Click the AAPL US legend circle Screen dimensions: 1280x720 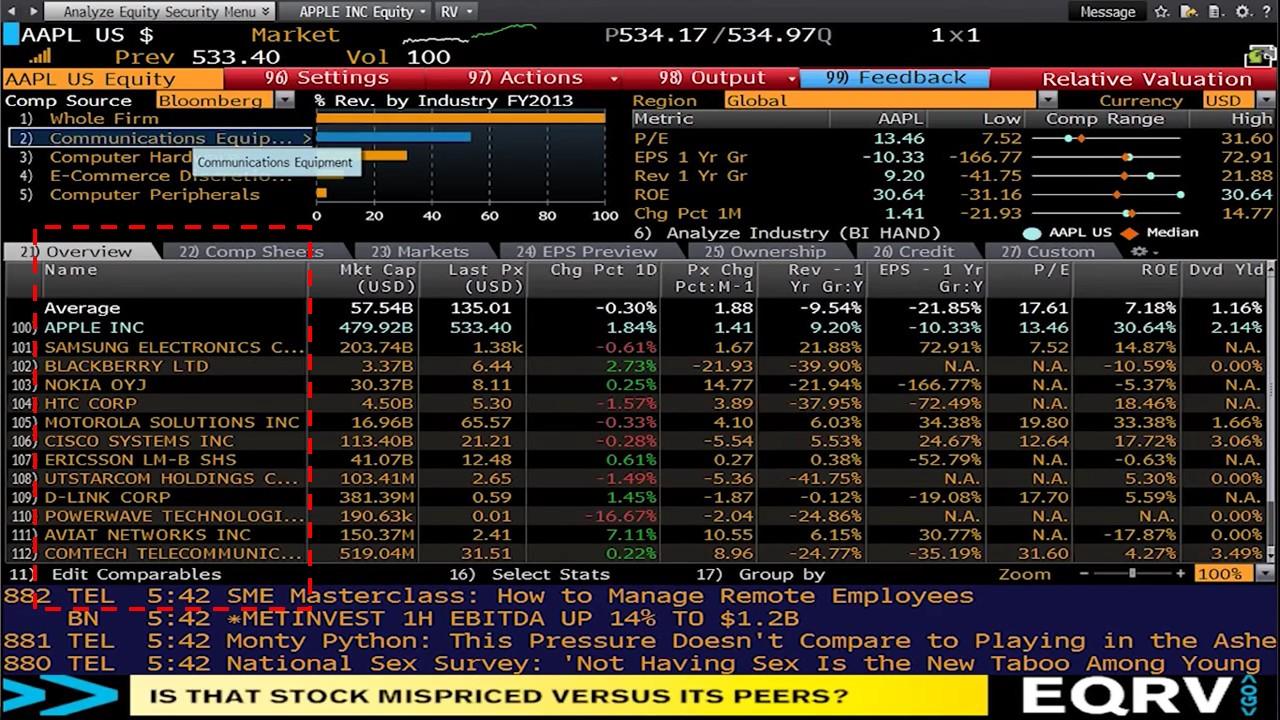coord(1032,233)
